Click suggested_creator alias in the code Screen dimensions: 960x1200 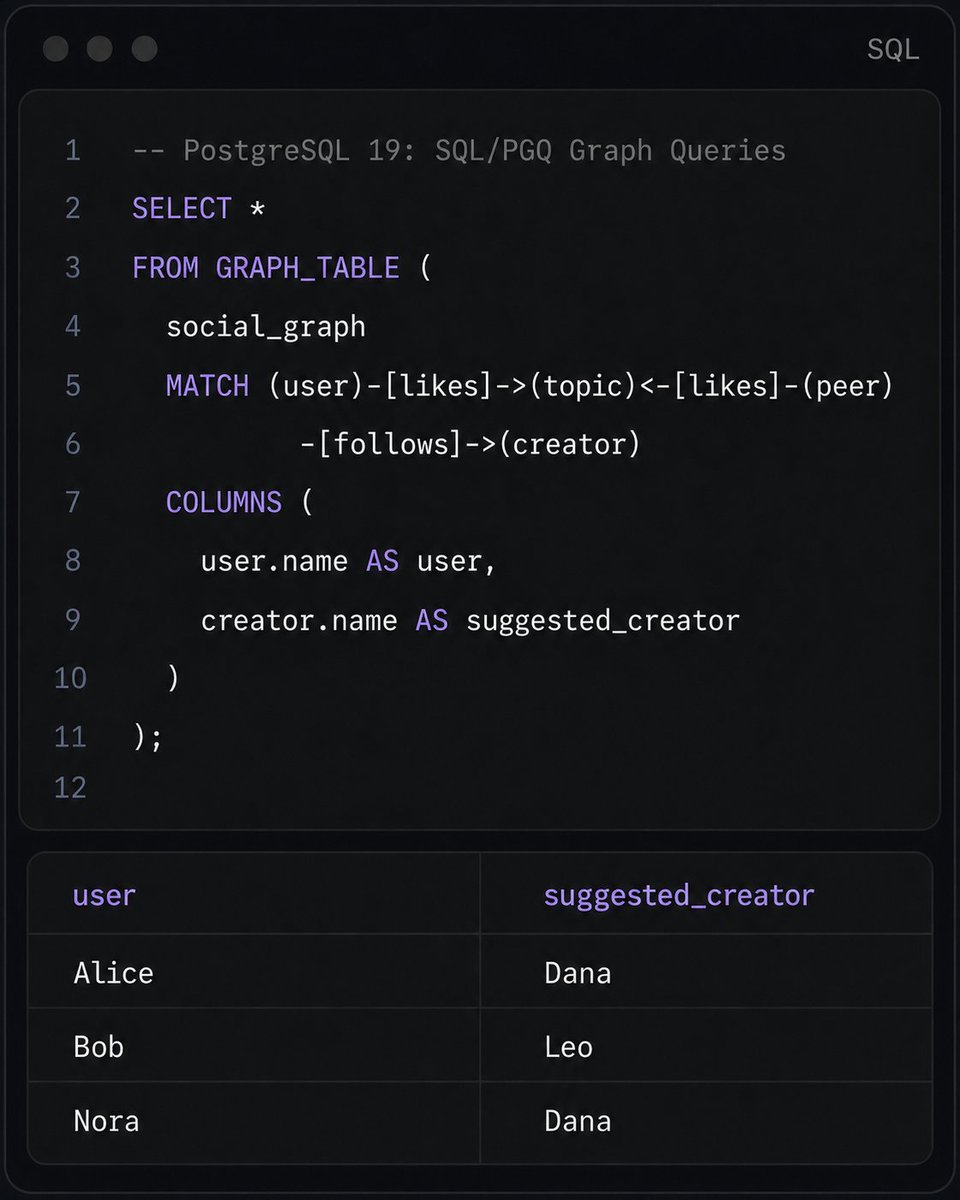(x=603, y=621)
